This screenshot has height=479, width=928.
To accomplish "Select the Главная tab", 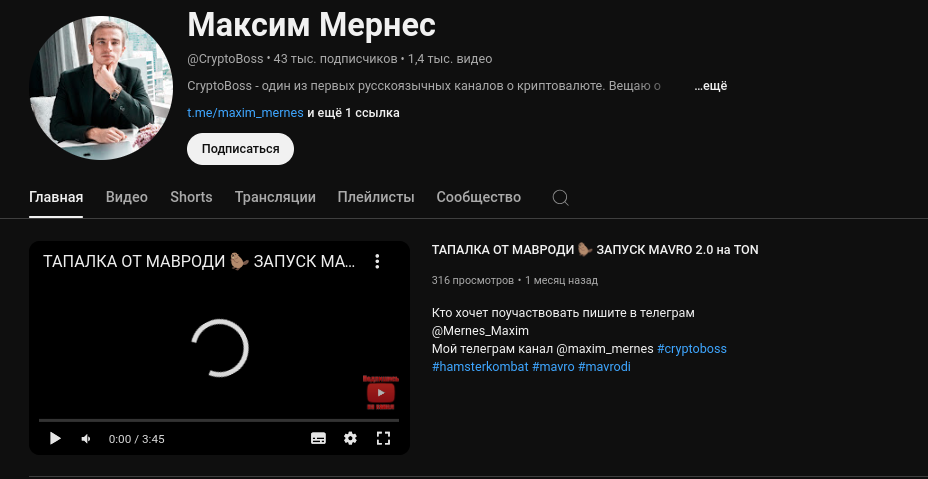I will (56, 197).
